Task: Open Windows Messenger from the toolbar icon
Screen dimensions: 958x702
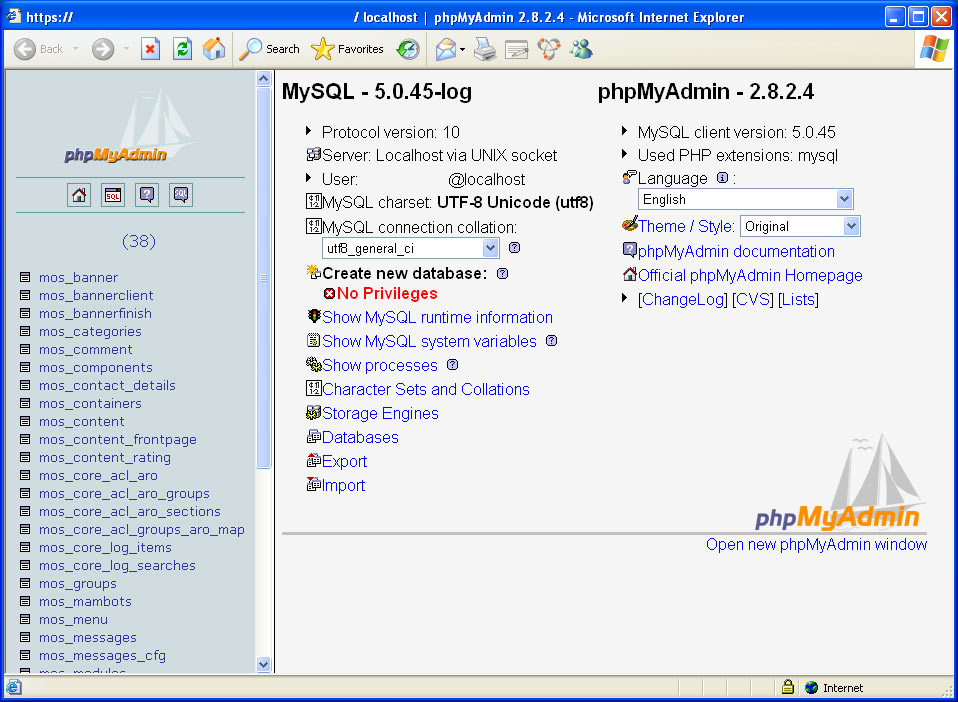Action: [581, 49]
